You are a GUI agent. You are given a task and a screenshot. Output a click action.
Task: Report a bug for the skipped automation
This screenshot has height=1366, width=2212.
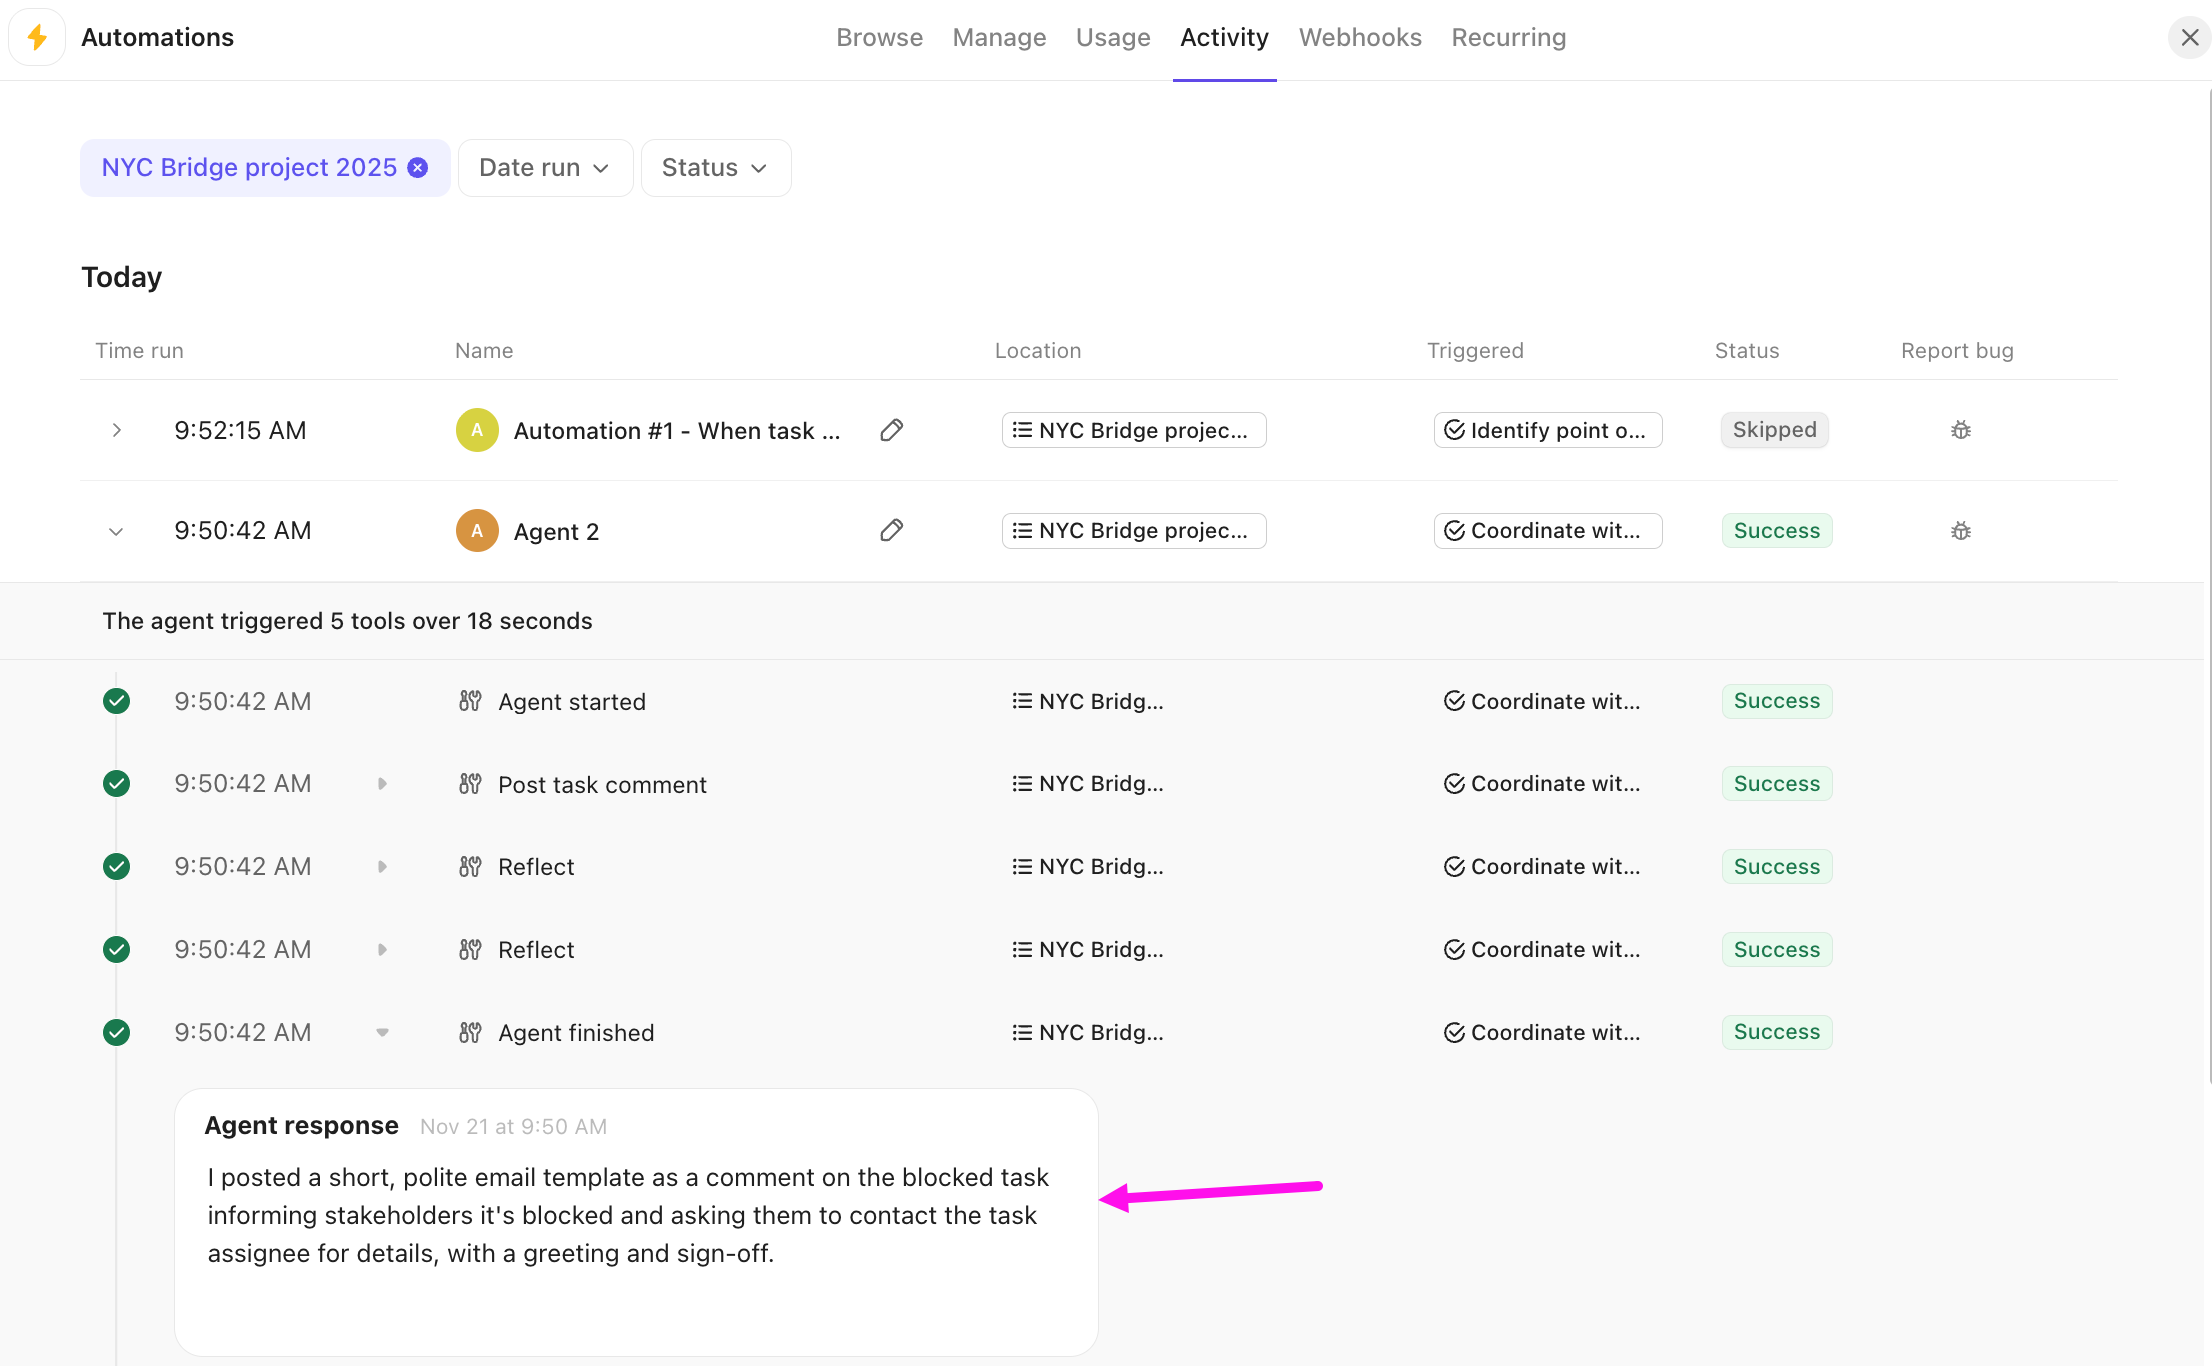(1959, 429)
